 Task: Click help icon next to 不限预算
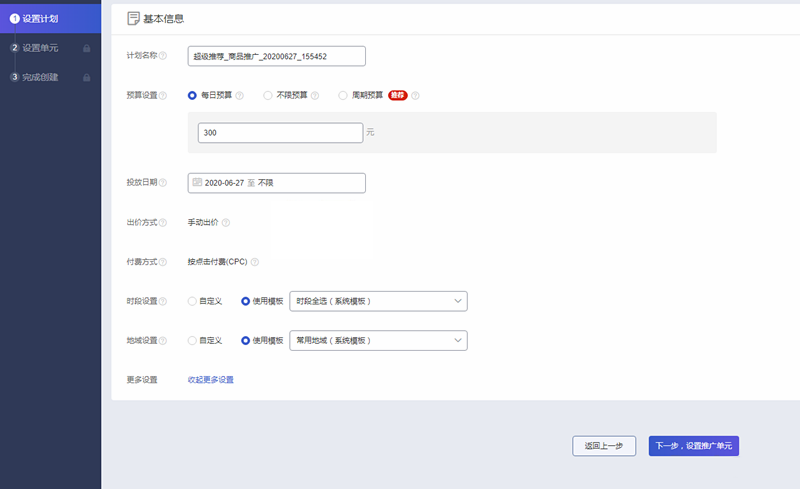click(x=315, y=95)
